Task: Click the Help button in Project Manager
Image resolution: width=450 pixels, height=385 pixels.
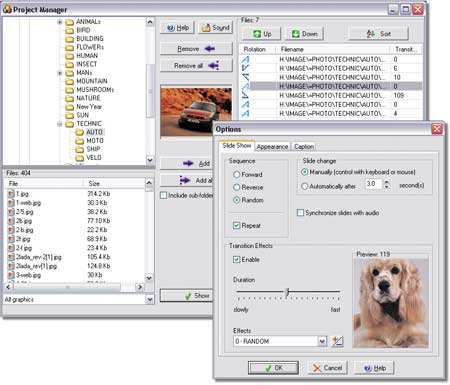Action: [177, 28]
